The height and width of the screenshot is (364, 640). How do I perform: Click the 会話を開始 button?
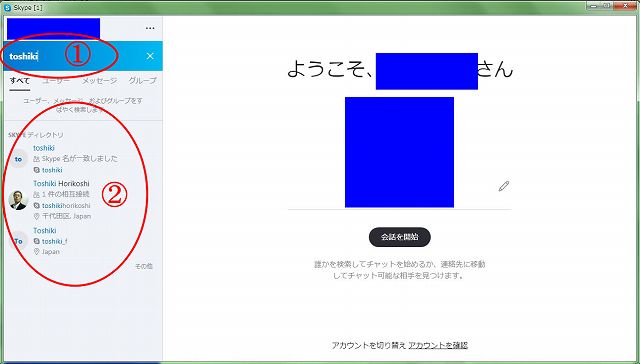[400, 237]
